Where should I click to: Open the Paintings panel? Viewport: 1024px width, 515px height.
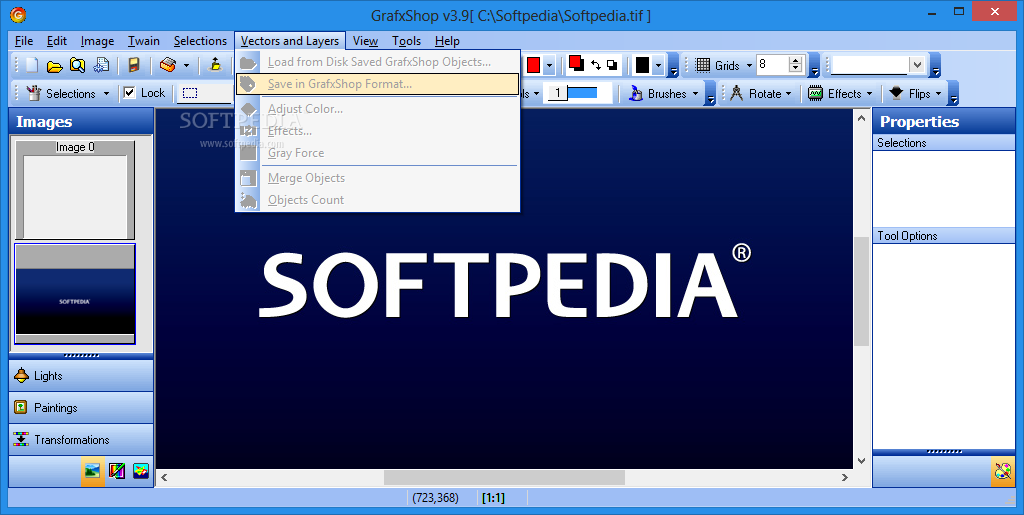coord(81,407)
